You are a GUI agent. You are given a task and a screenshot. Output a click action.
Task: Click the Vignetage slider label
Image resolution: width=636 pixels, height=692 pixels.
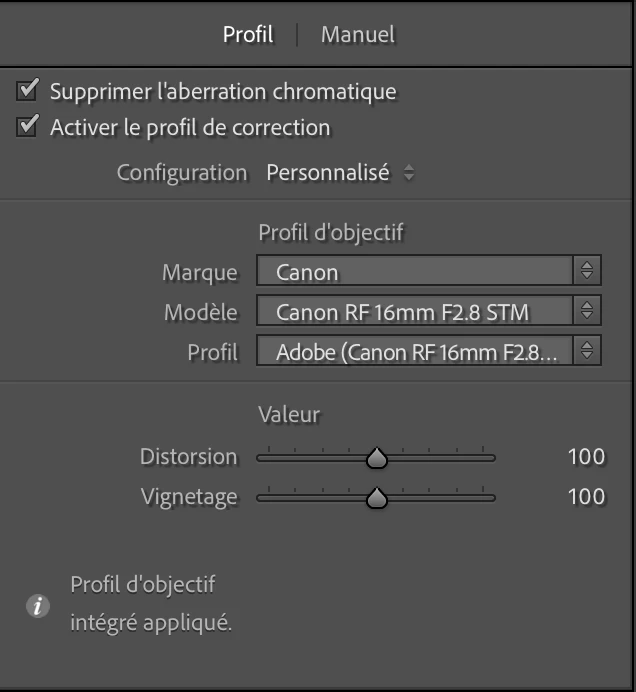click(x=191, y=497)
